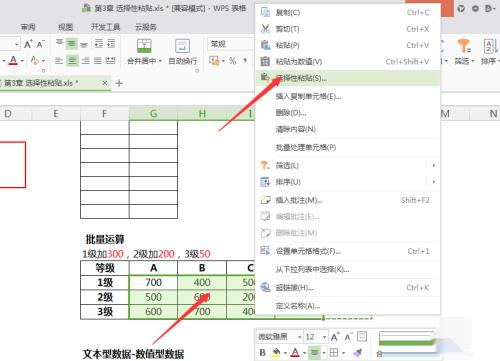This screenshot has height=361, width=500.
Task: Open 设置单元格格式(F)... from the context menu
Action: (348, 251)
